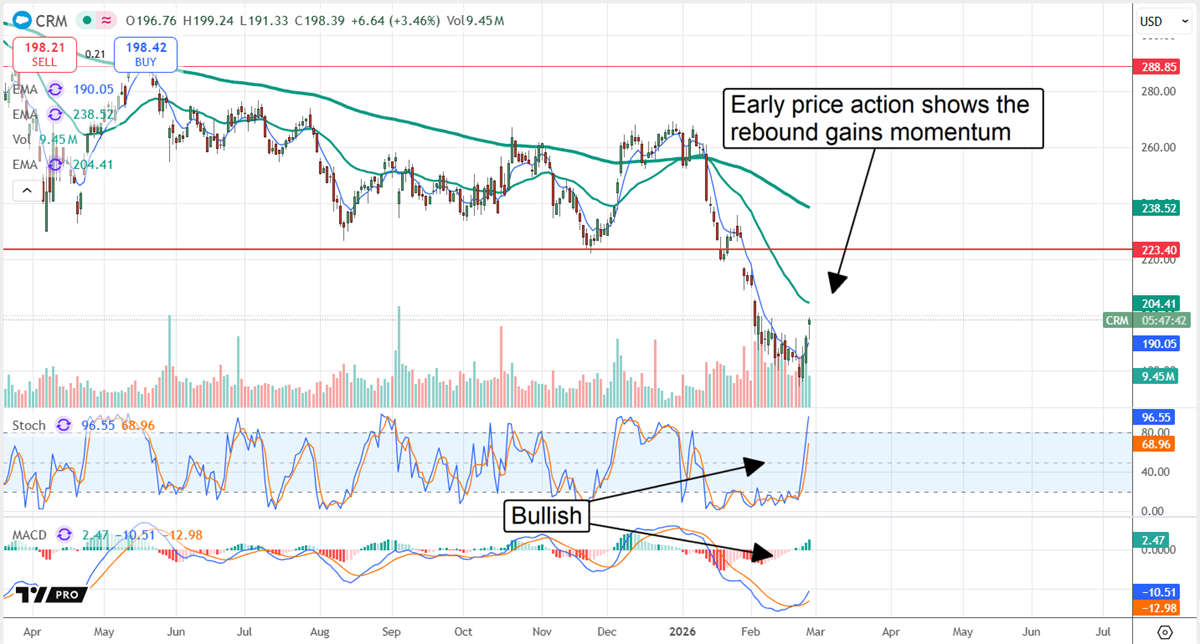Click the Dec label on the time axis
1200x644 pixels.
tap(606, 633)
